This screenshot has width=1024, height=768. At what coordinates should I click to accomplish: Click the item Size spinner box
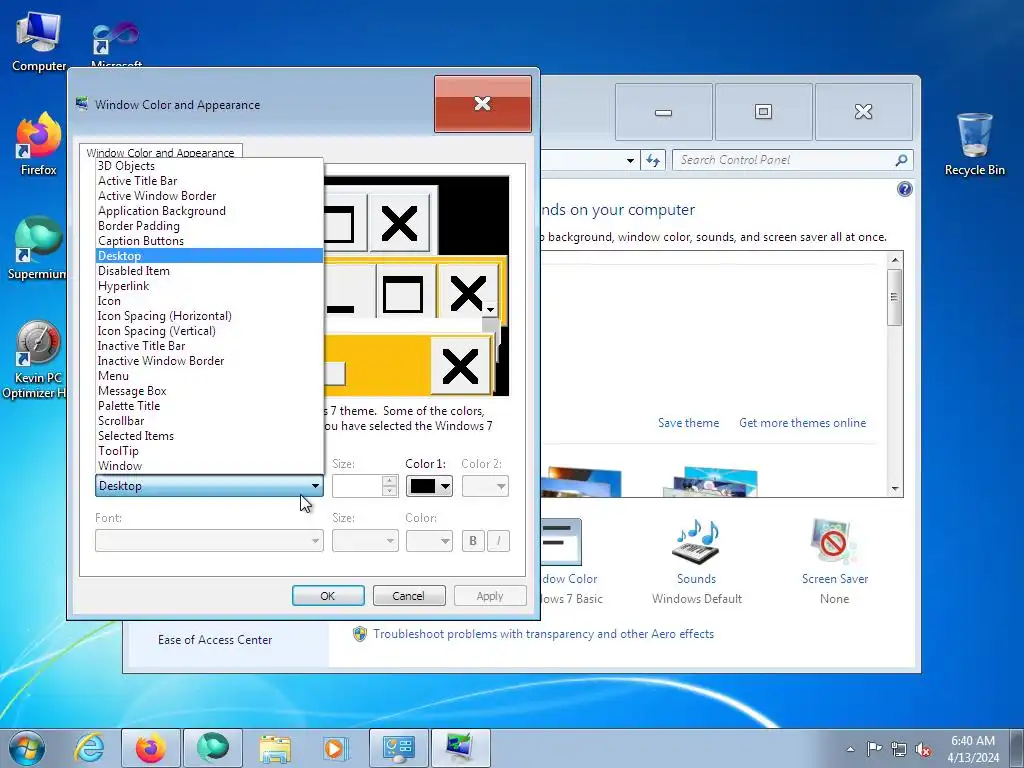pyautogui.click(x=365, y=486)
